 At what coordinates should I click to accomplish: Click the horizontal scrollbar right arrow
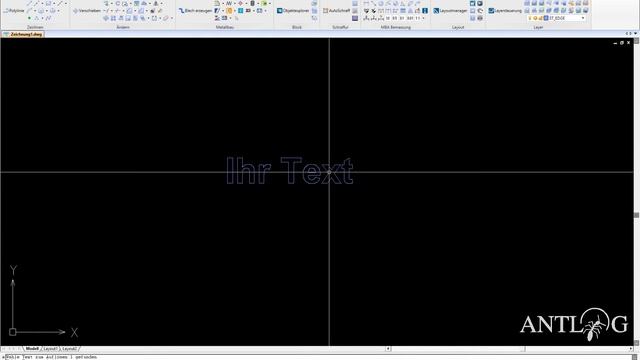coord(631,349)
